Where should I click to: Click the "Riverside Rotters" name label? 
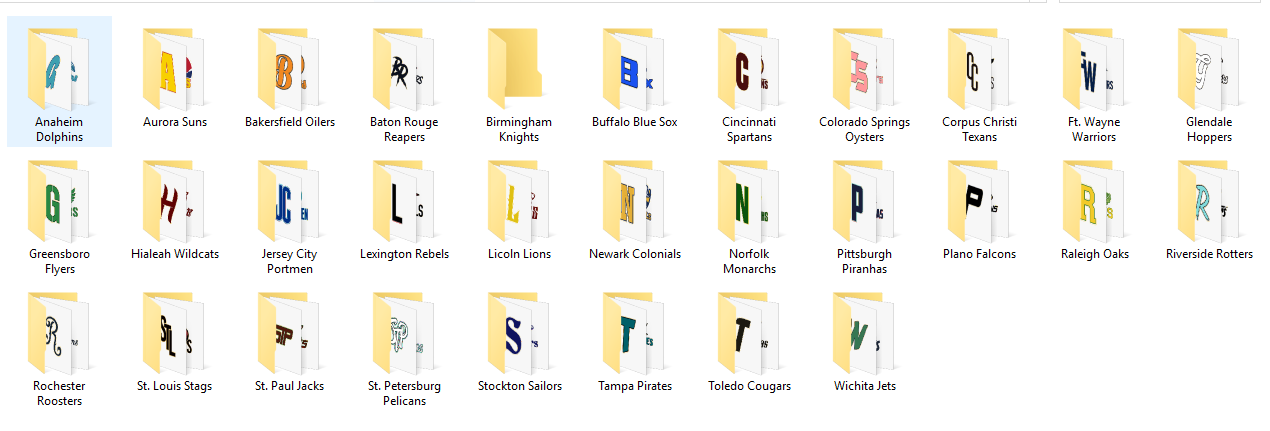pyautogui.click(x=1209, y=254)
